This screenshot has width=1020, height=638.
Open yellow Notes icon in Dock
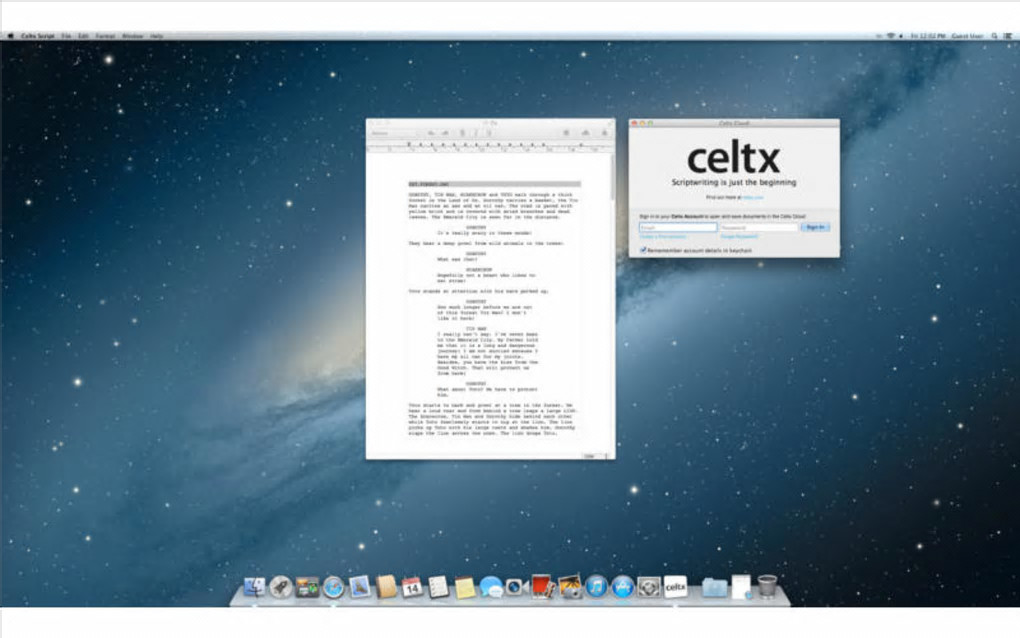[x=465, y=587]
